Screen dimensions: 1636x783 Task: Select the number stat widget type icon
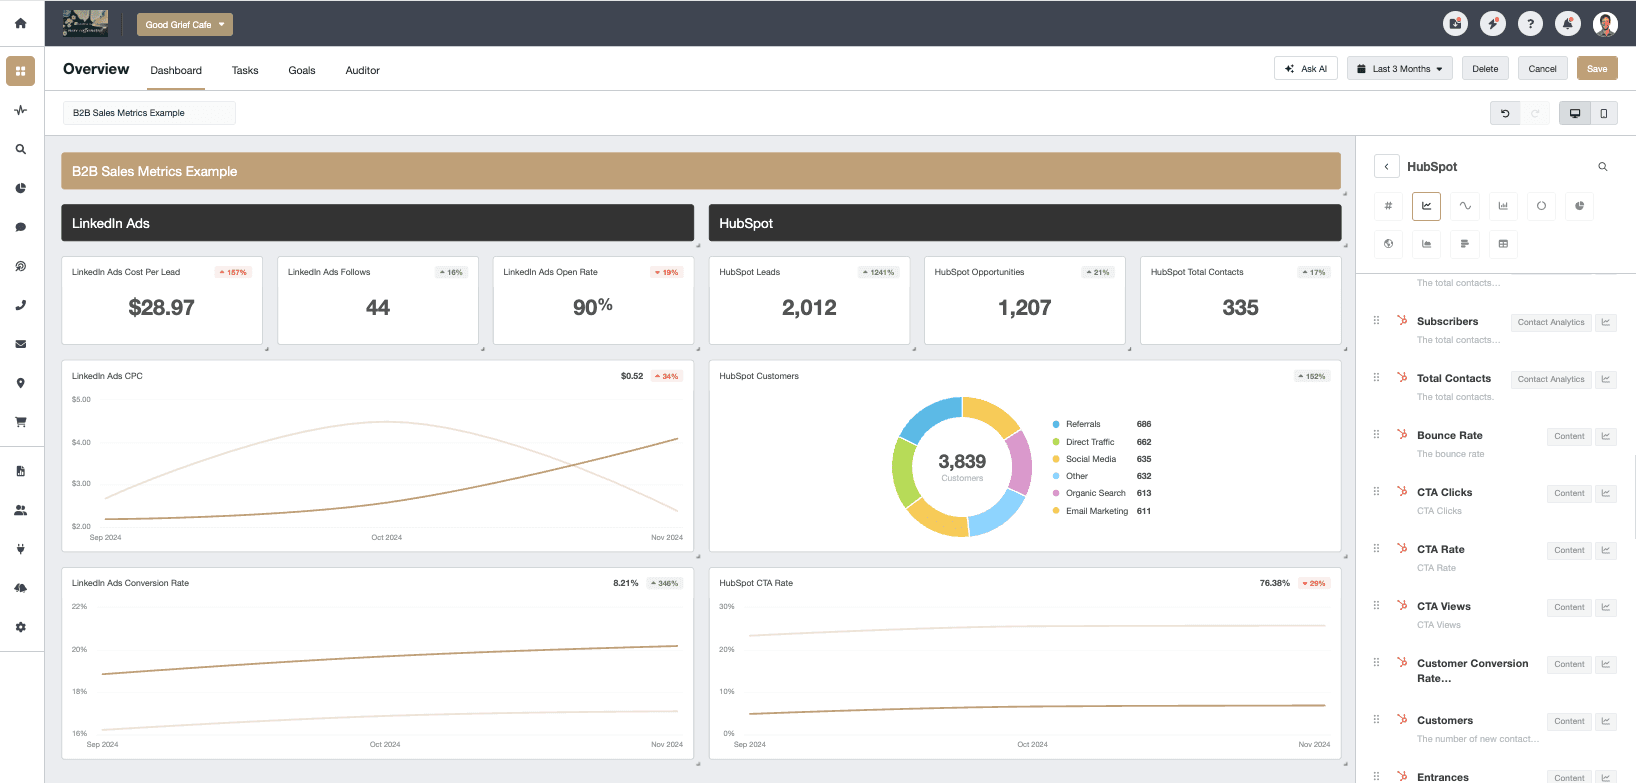(x=1388, y=206)
